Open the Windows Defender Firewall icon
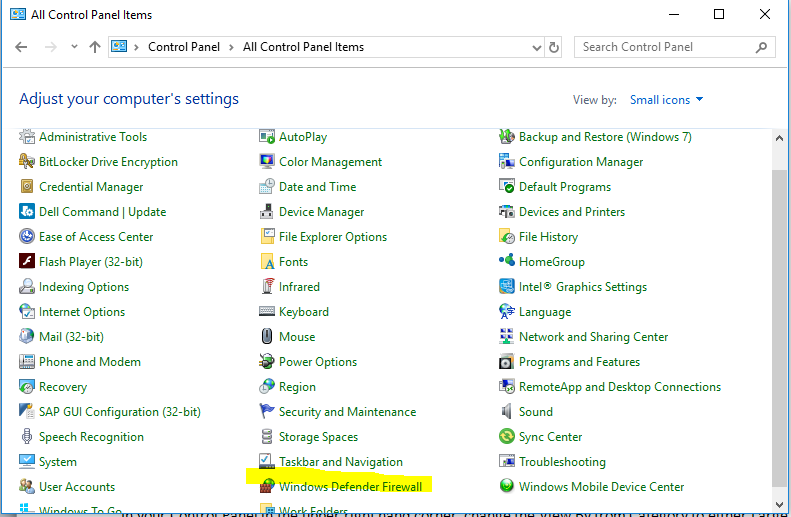The image size is (791, 517). tap(267, 487)
